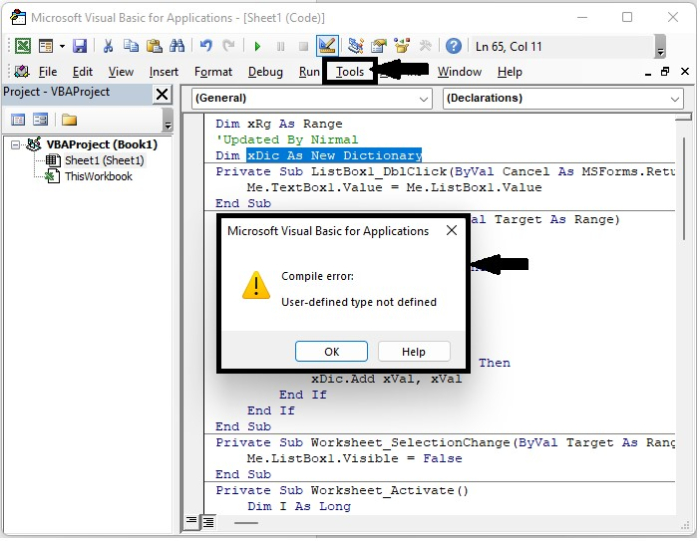Image resolution: width=700 pixels, height=541 pixels.
Task: Click the Project pane toolbar overflow arrow
Action: pos(168,121)
